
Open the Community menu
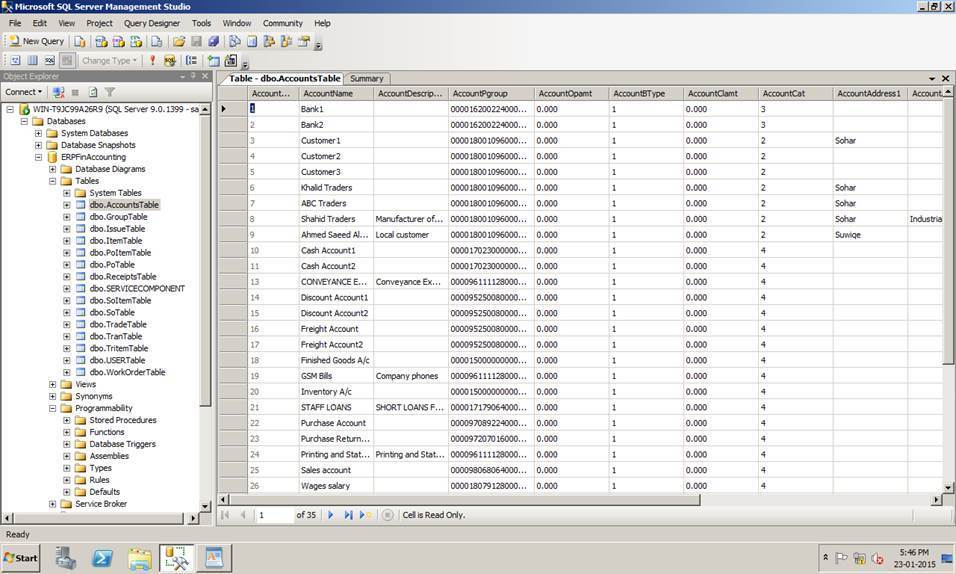click(x=283, y=23)
